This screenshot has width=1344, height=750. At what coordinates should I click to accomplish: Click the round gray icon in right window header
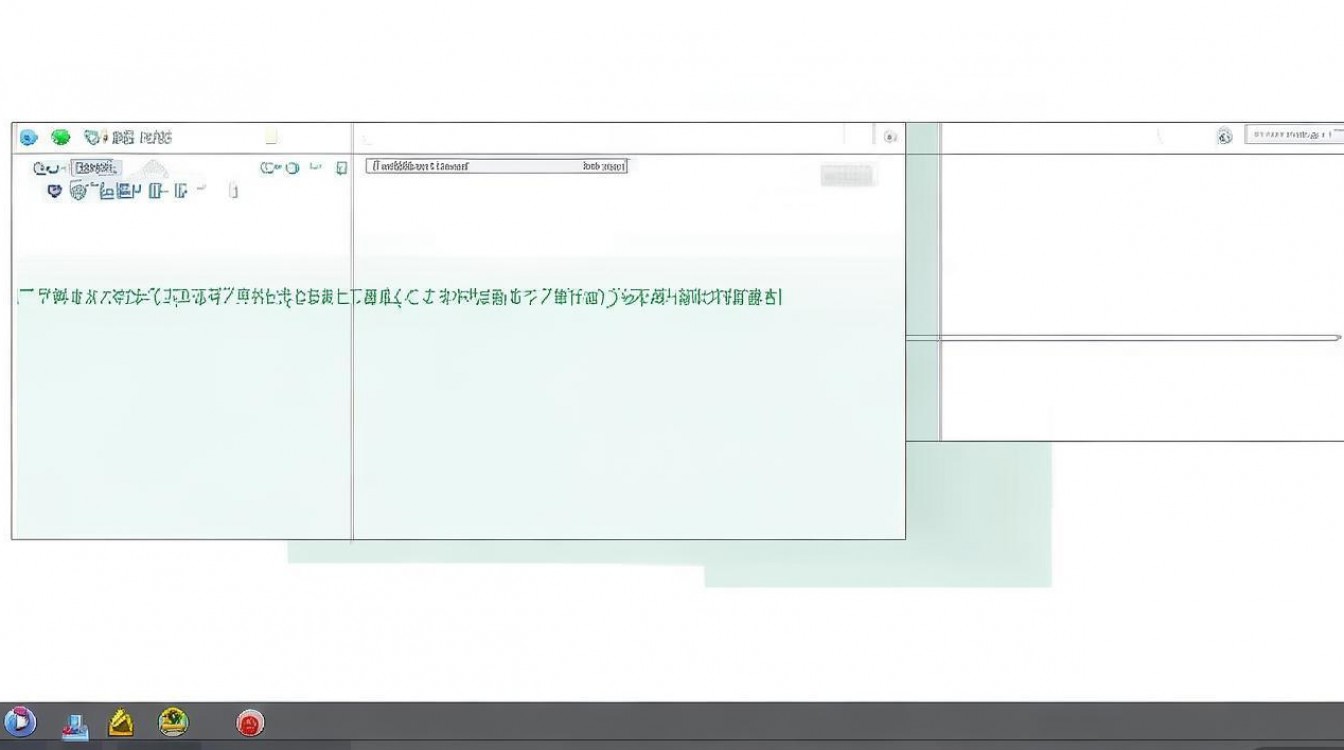(x=1225, y=136)
